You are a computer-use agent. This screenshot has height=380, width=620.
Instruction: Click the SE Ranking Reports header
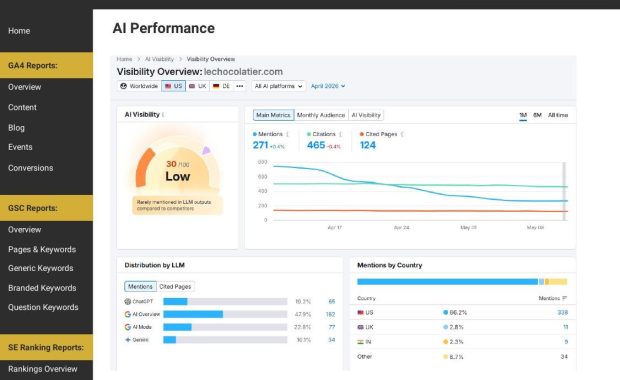click(x=46, y=347)
